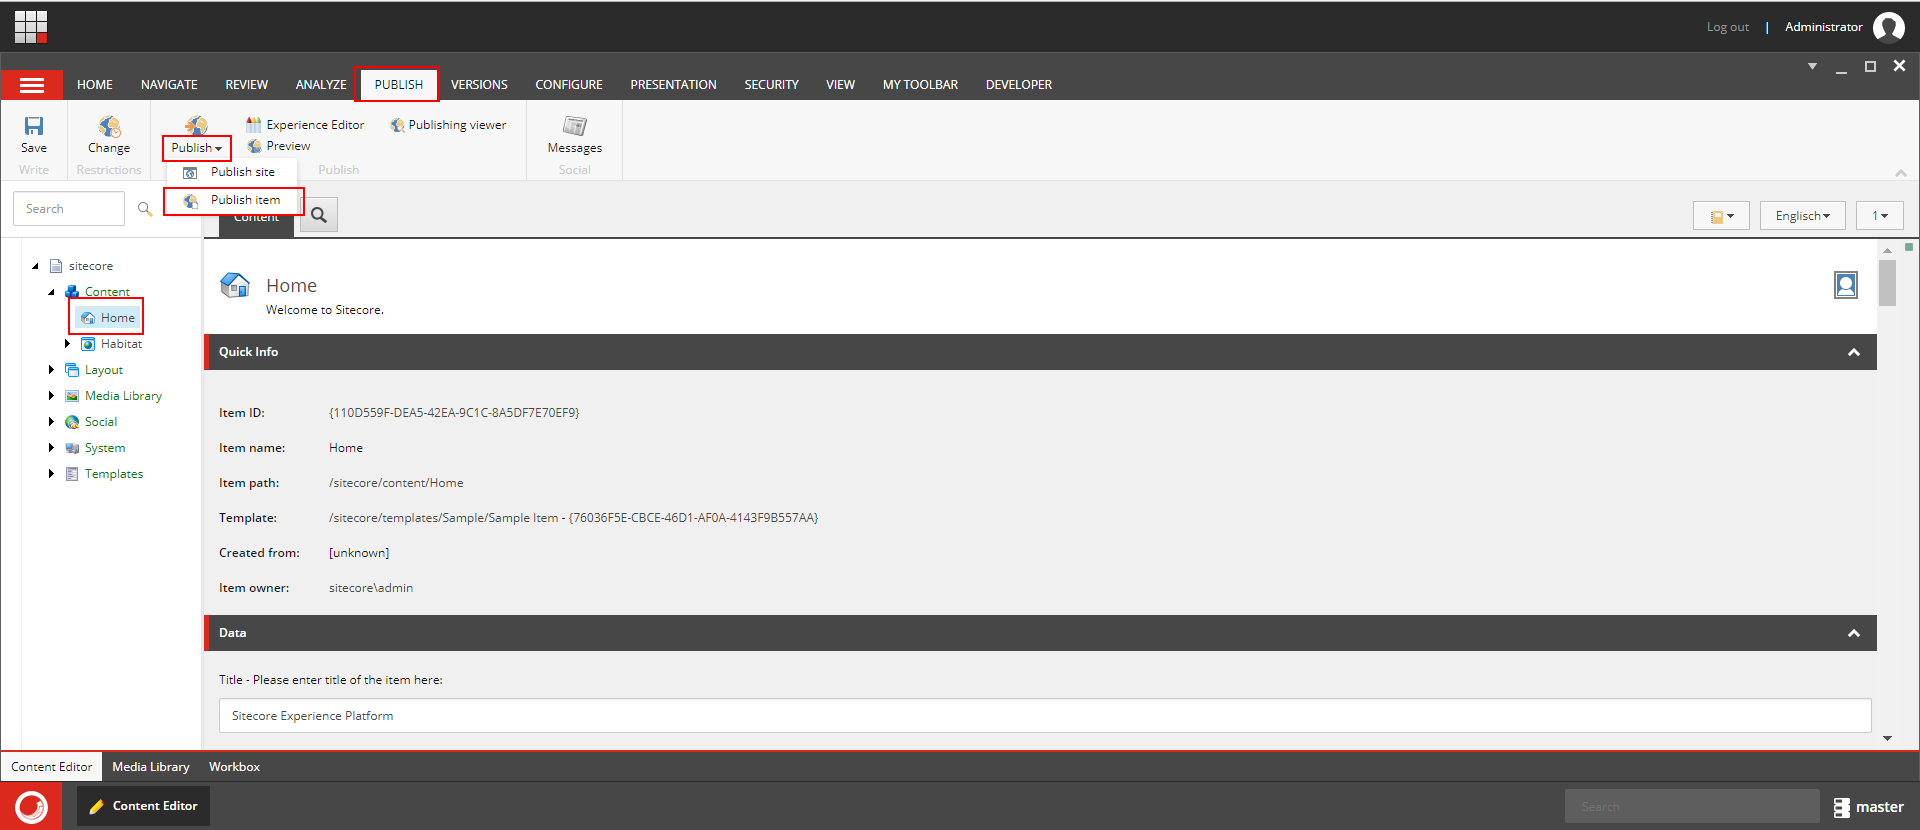Click the tree Search input field
This screenshot has height=830, width=1920.
[x=69, y=209]
